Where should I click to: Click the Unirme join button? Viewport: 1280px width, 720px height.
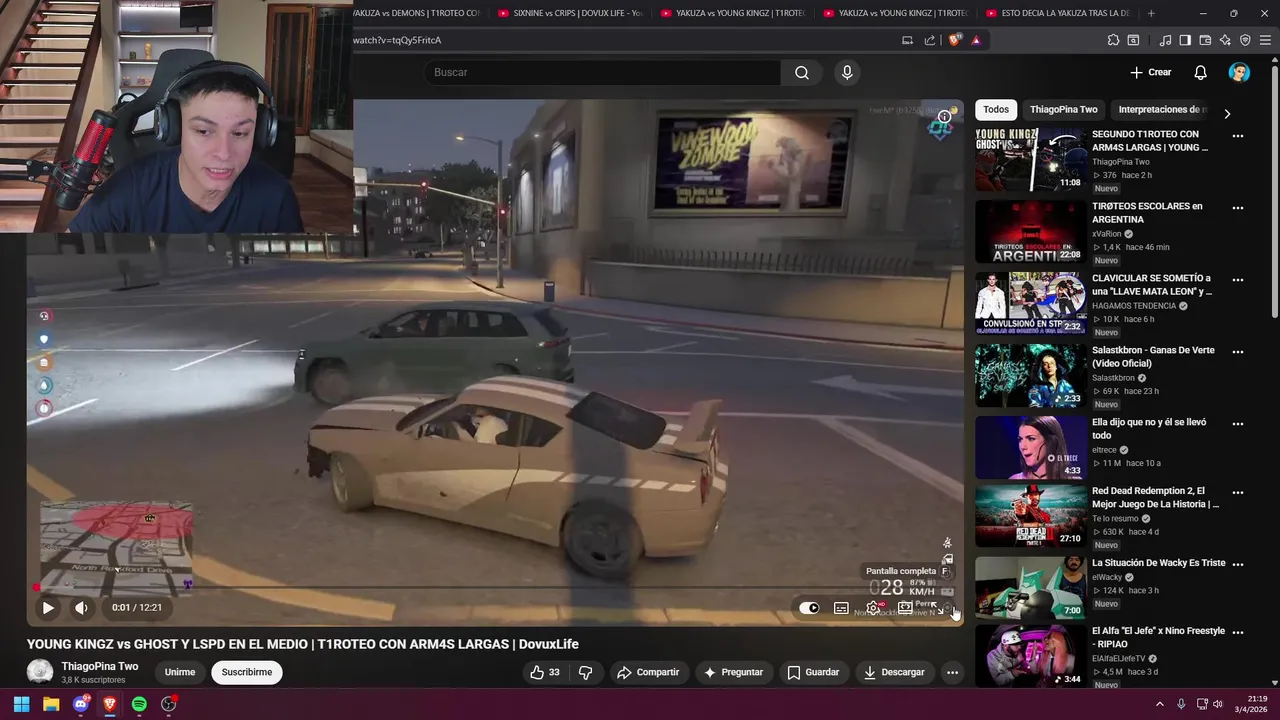click(180, 672)
